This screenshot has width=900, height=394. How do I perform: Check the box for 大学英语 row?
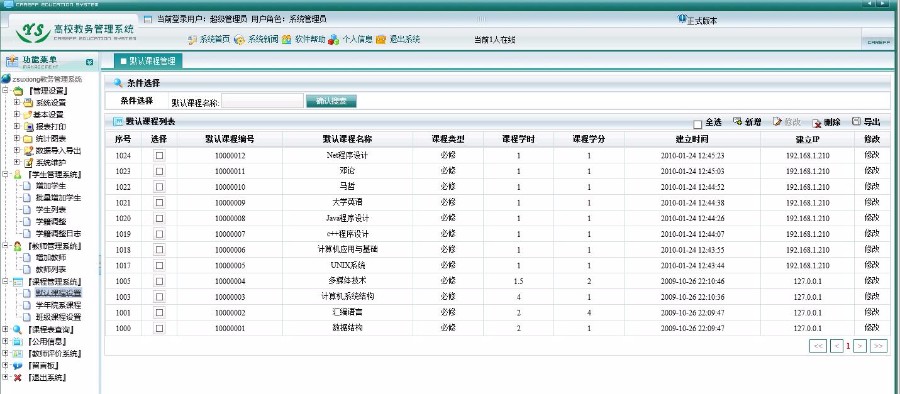pos(160,202)
